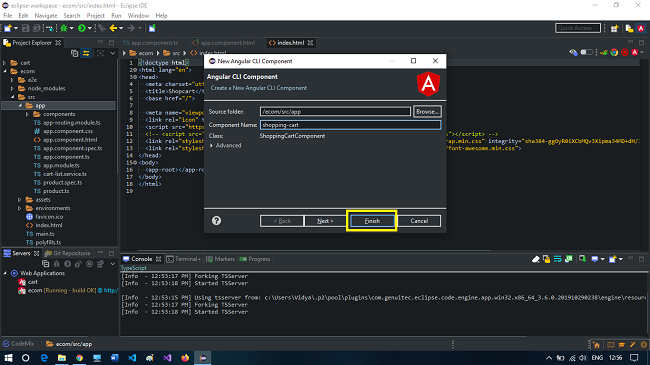Collapse the Web Applications node in Servers
Viewport: 650px width, 365px height.
pyautogui.click(x=5, y=273)
